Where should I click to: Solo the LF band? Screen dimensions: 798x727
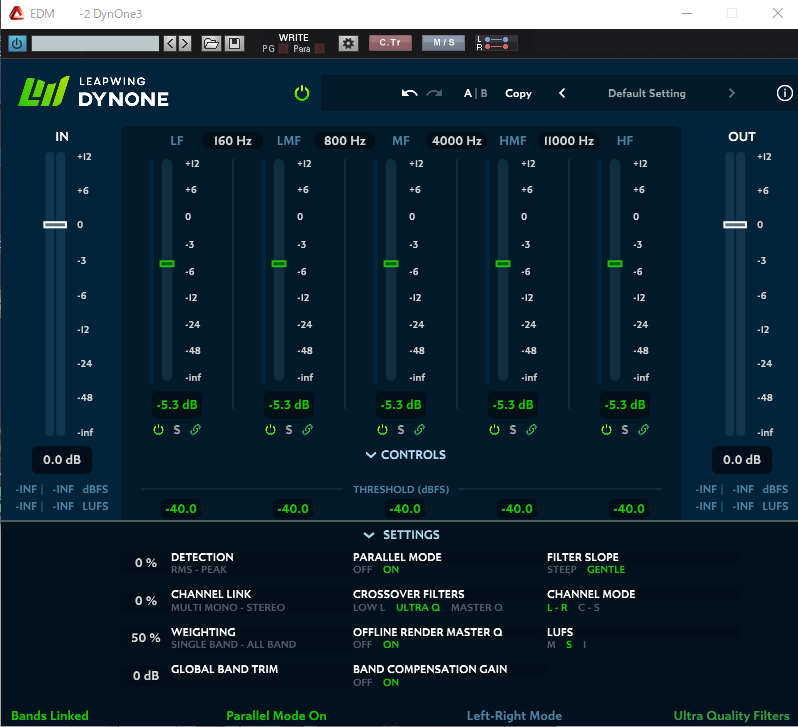[177, 430]
